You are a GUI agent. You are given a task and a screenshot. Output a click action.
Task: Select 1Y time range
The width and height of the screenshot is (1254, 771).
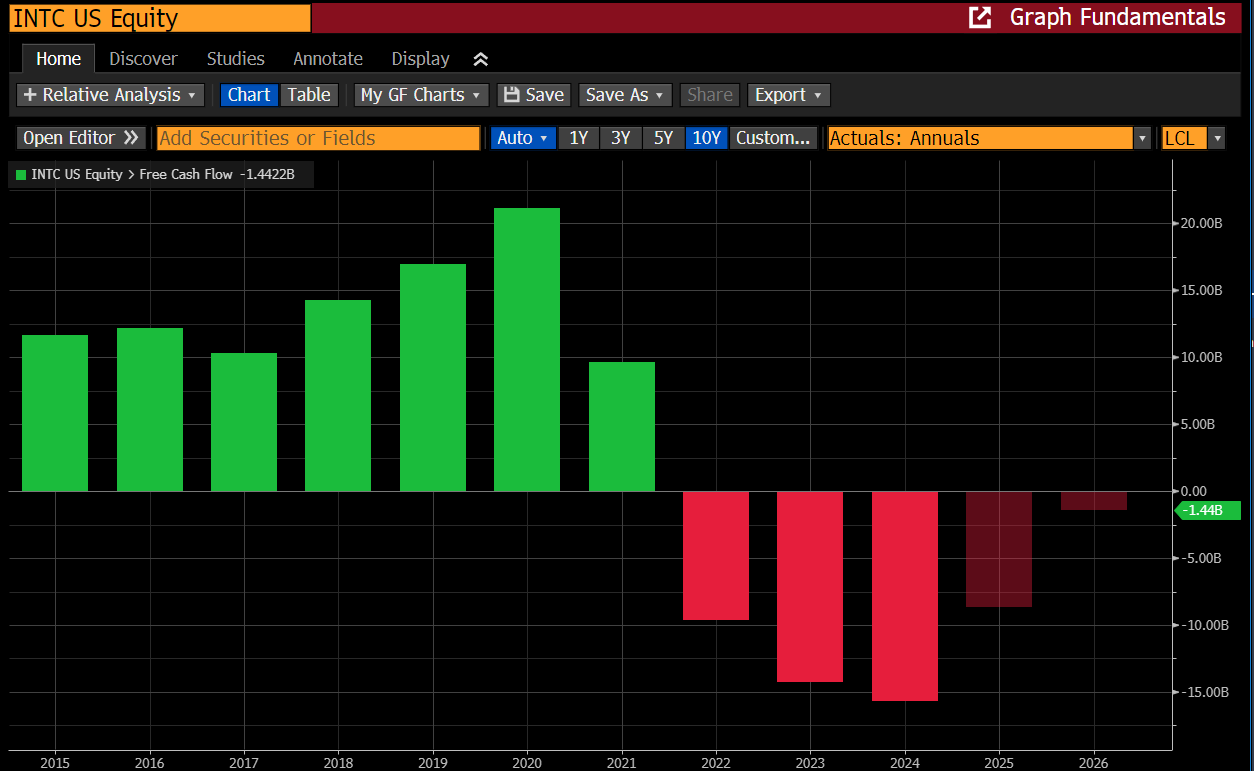point(578,138)
